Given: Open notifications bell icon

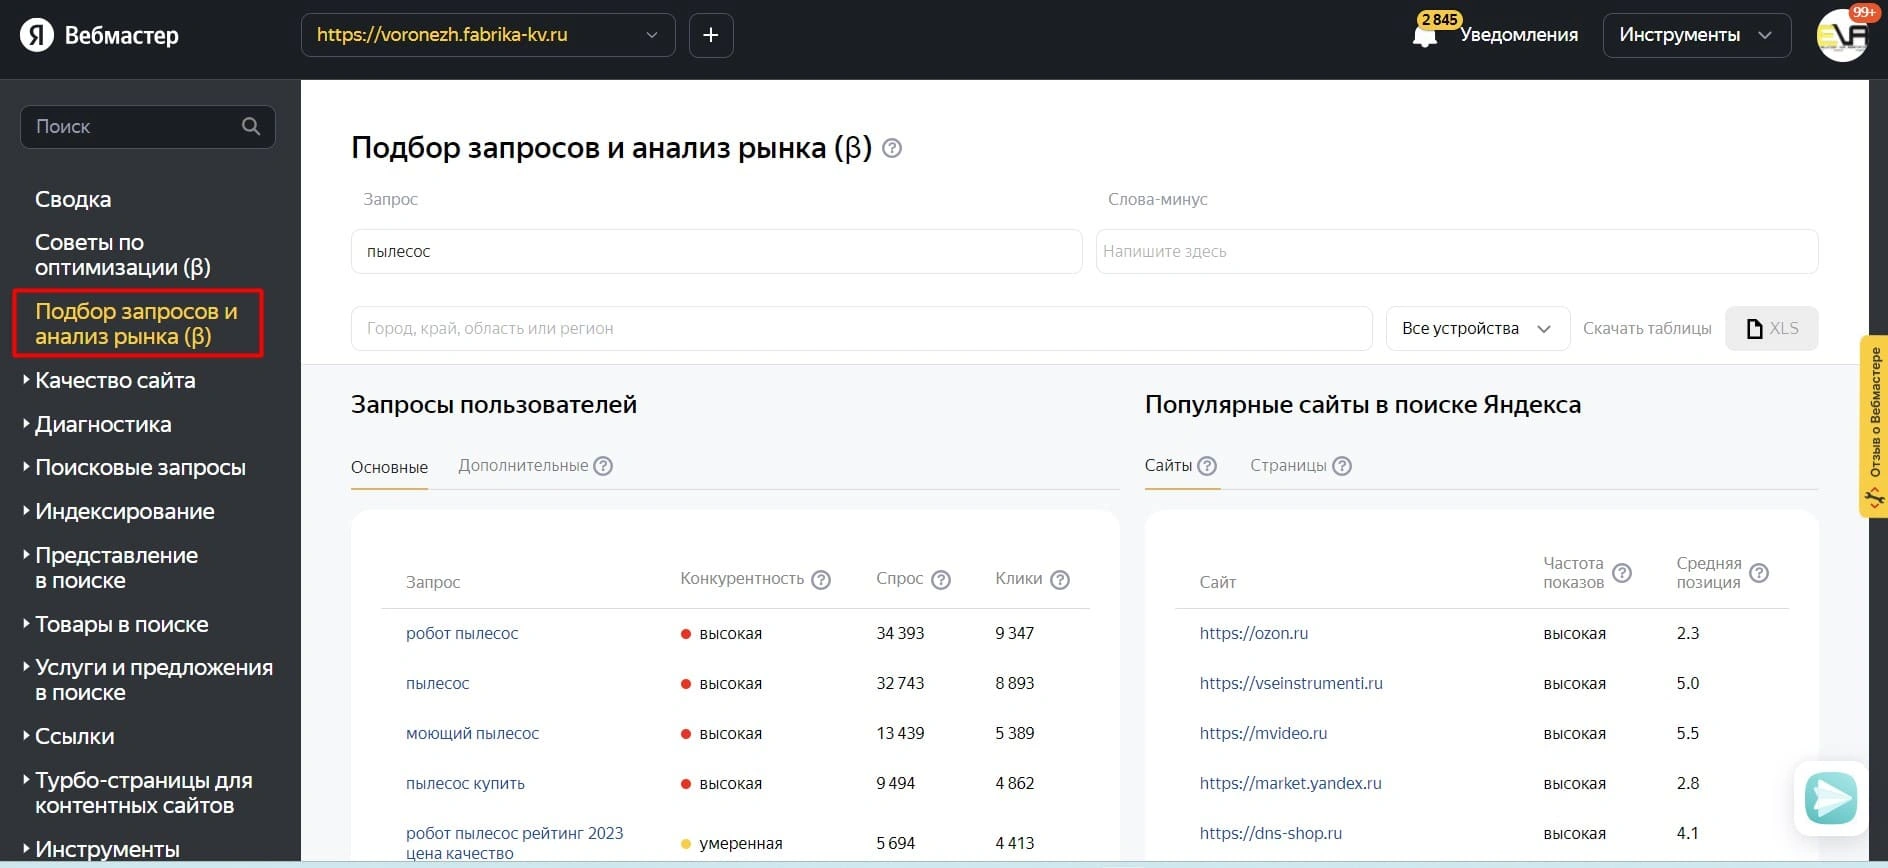Looking at the screenshot, I should coord(1425,36).
